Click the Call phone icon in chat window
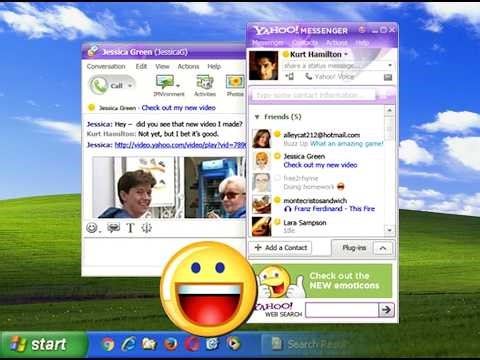Image resolution: width=480 pixels, height=360 pixels. coord(99,85)
